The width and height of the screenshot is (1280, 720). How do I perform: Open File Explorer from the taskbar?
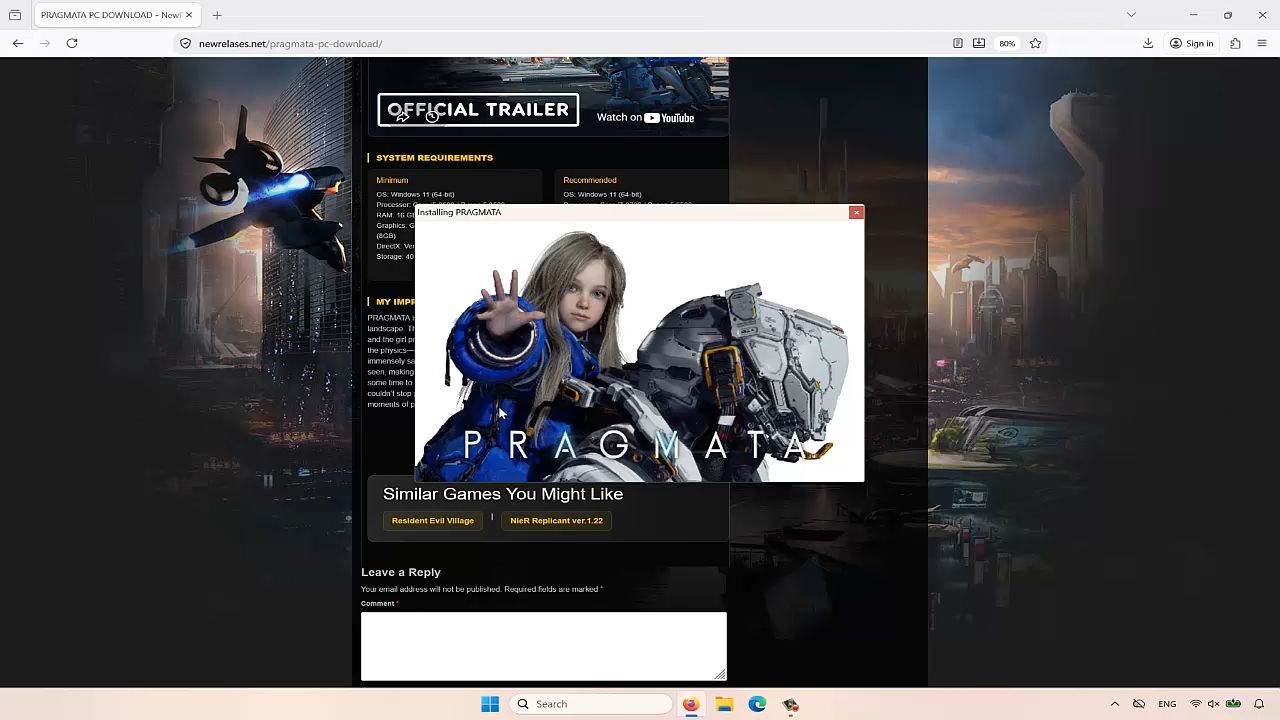click(724, 704)
